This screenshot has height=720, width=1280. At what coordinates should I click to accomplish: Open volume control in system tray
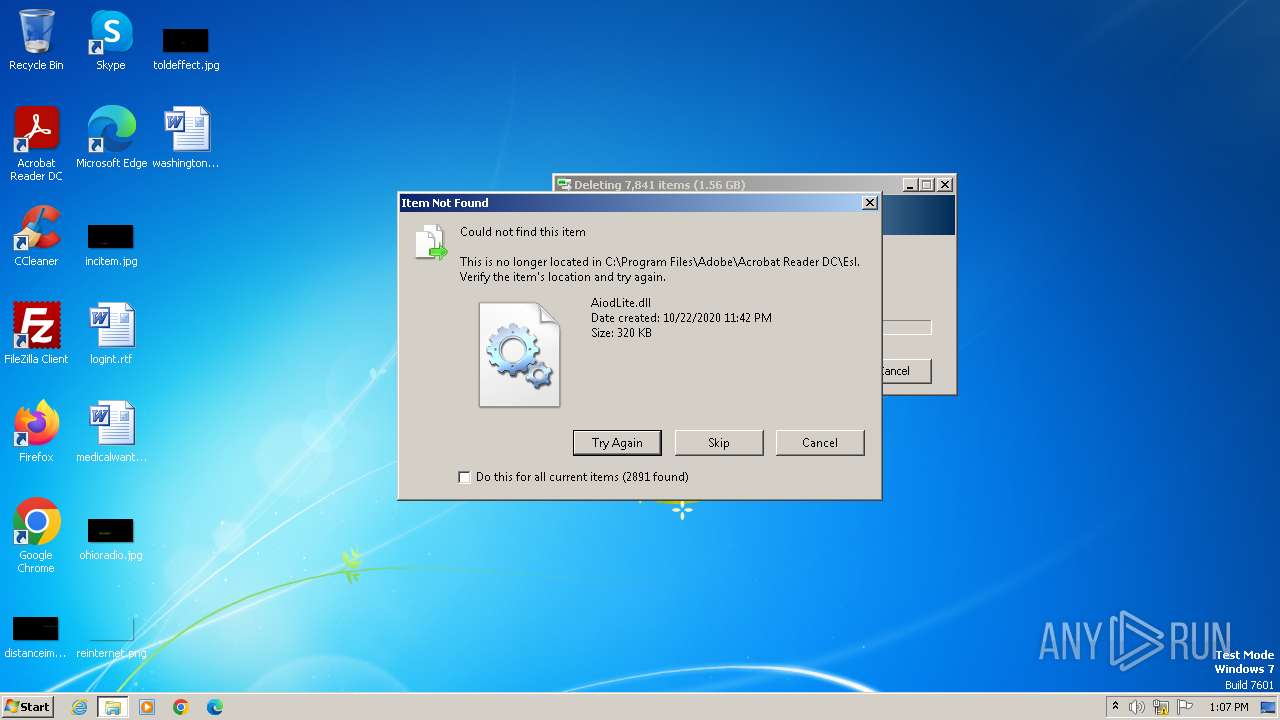[x=1137, y=707]
